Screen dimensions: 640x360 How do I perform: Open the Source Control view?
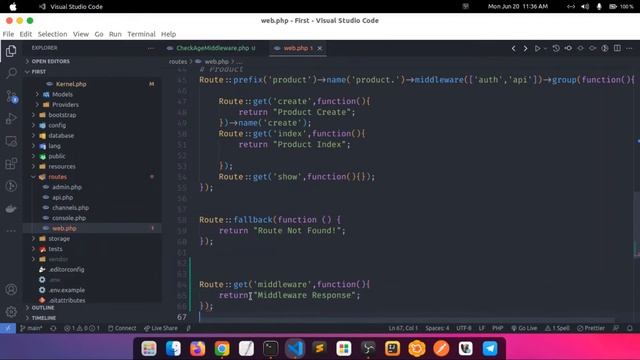point(11,96)
